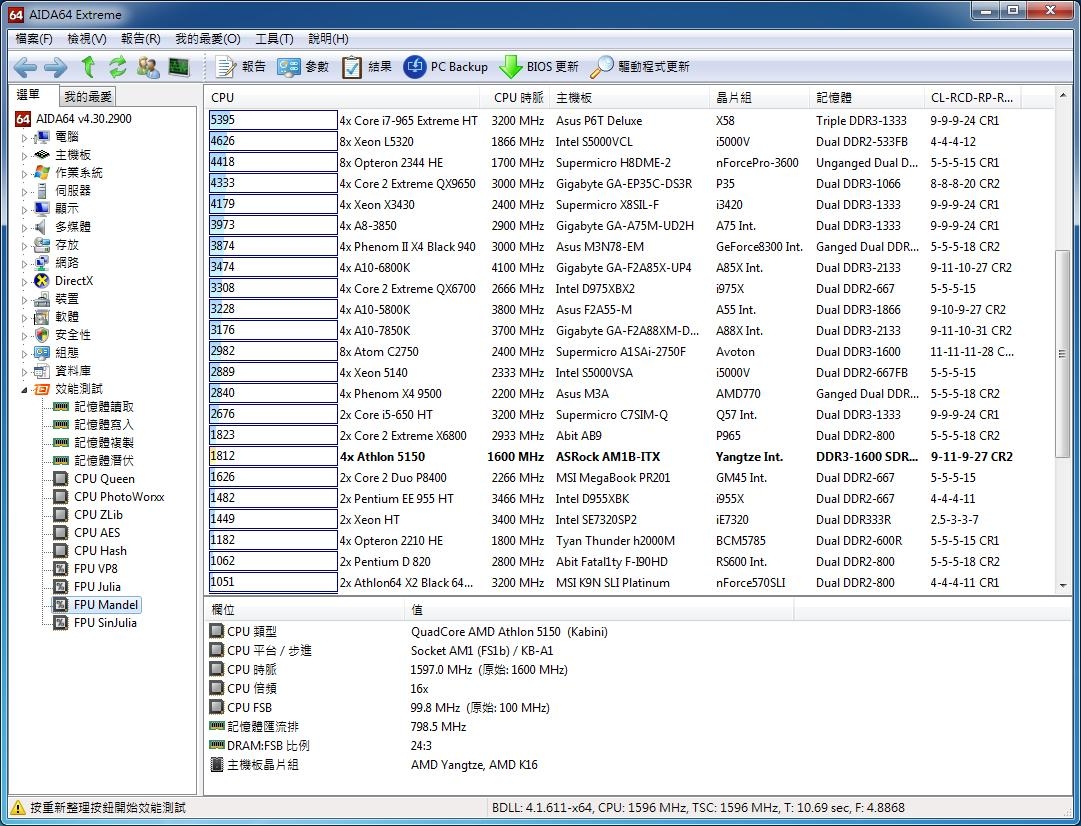Select the 記憶體複製 memory copy benchmark
Screen dimensions: 1081x826
tap(103, 443)
